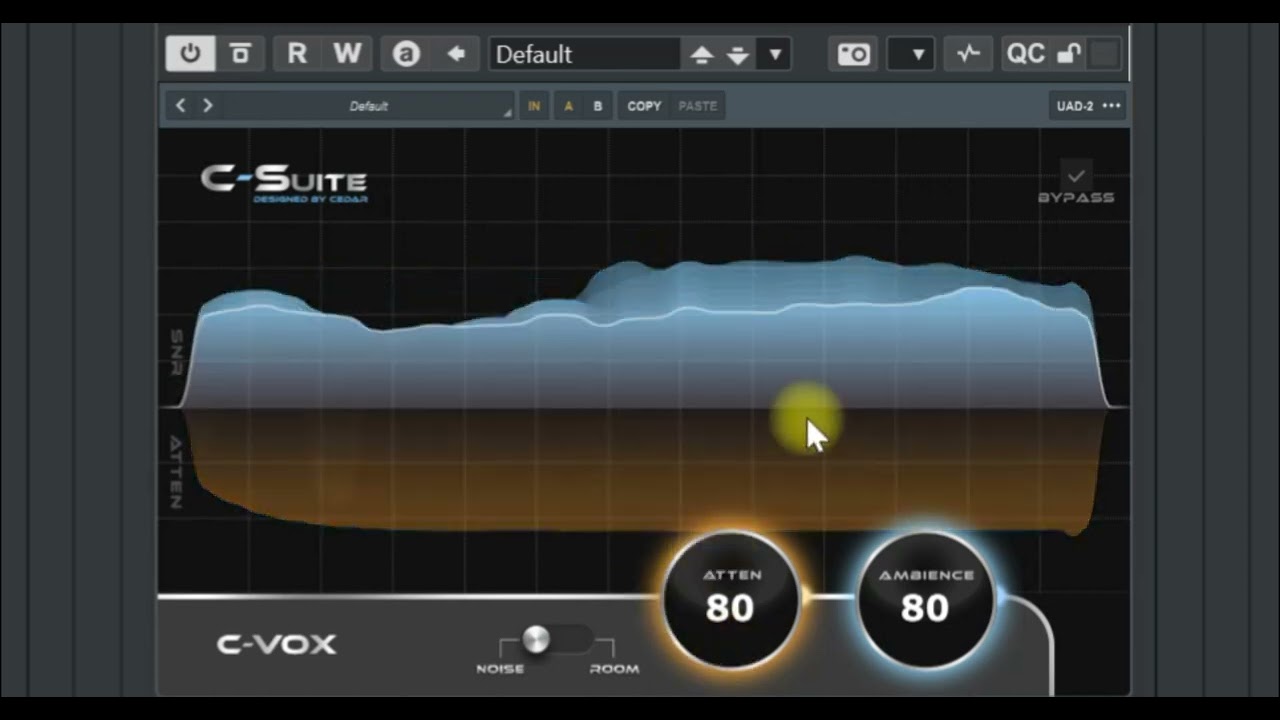The image size is (1280, 720).
Task: Click the SNR axis label
Action: pos(177,351)
